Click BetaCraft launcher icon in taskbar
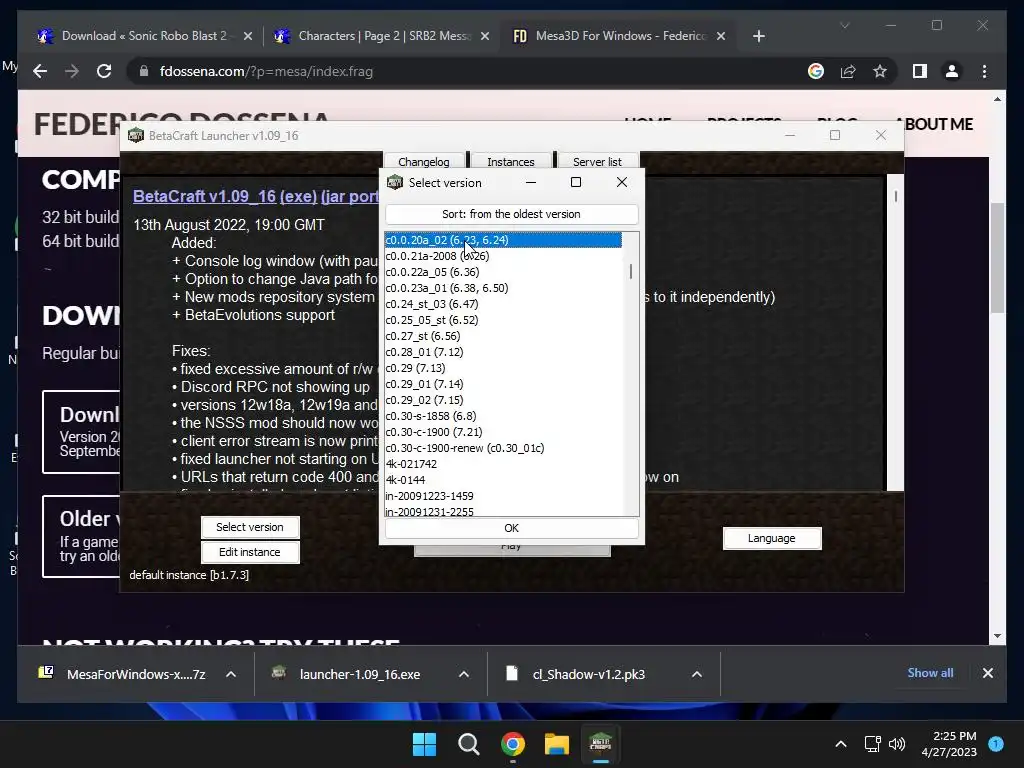The height and width of the screenshot is (768, 1024). (600, 744)
